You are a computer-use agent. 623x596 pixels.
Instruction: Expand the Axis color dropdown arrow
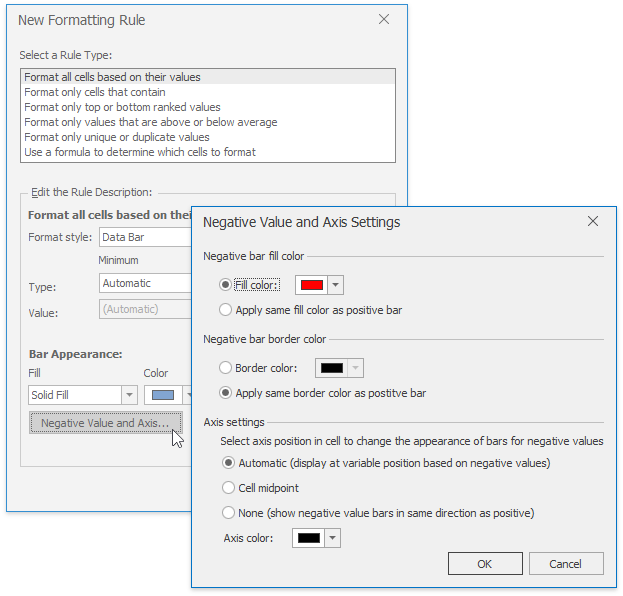(333, 538)
